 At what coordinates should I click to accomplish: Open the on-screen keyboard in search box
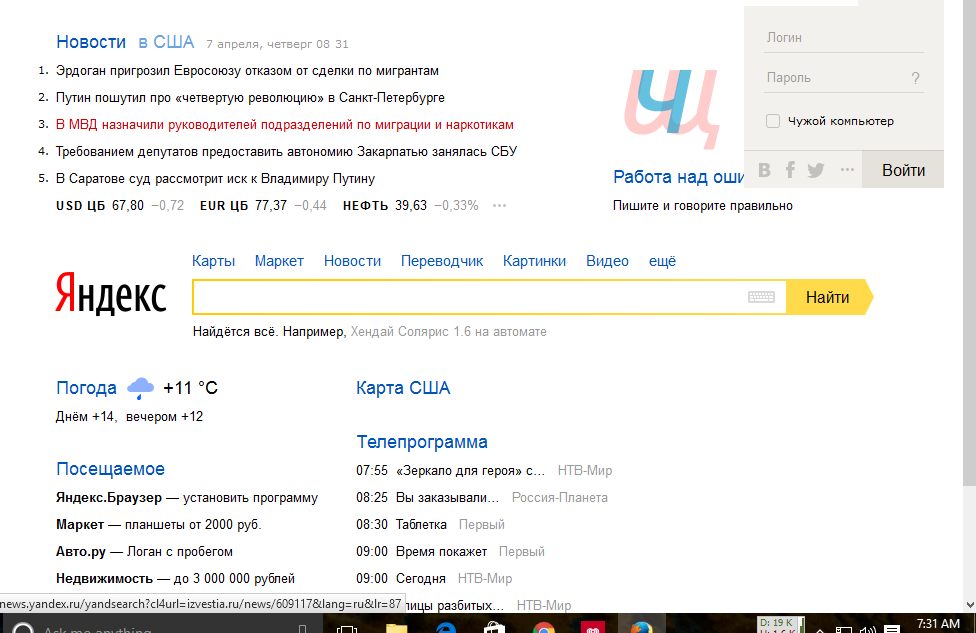(x=761, y=297)
